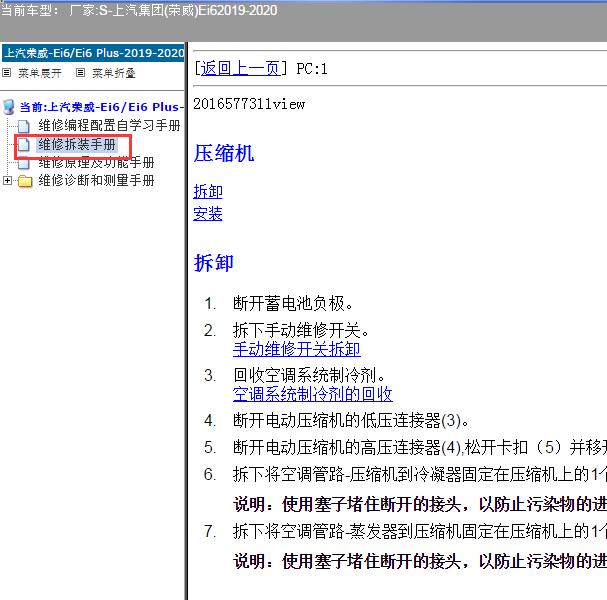
Task: Click the folder icon of 维修诊断和测量手册
Action: (25, 181)
